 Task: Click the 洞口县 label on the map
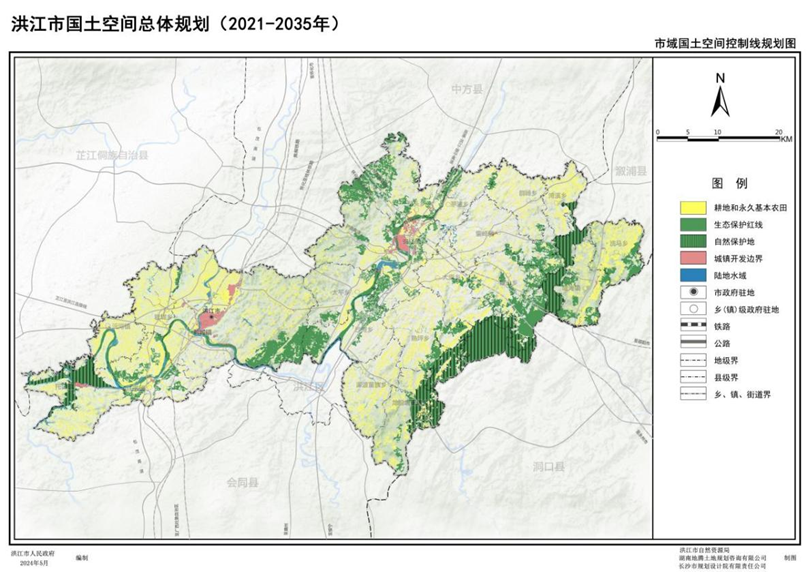click(x=549, y=466)
